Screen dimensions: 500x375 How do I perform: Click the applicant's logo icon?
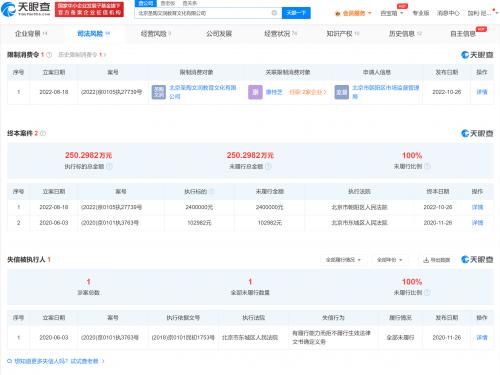pyautogui.click(x=341, y=92)
